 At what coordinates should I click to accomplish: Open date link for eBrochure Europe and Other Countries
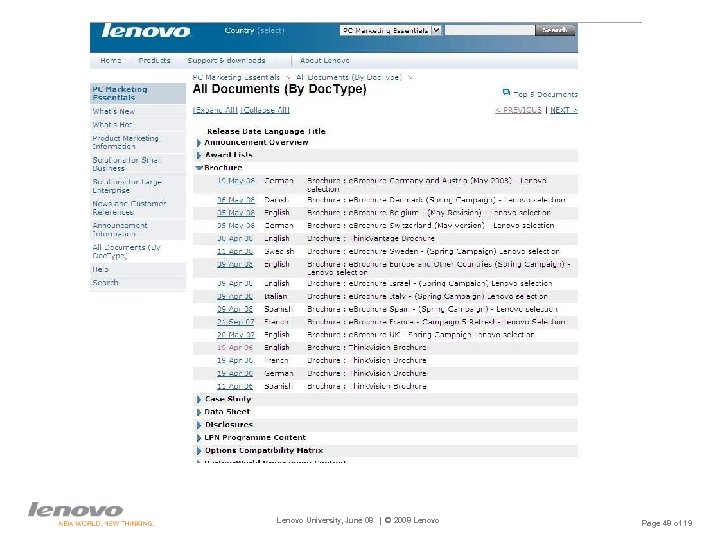[x=235, y=264]
